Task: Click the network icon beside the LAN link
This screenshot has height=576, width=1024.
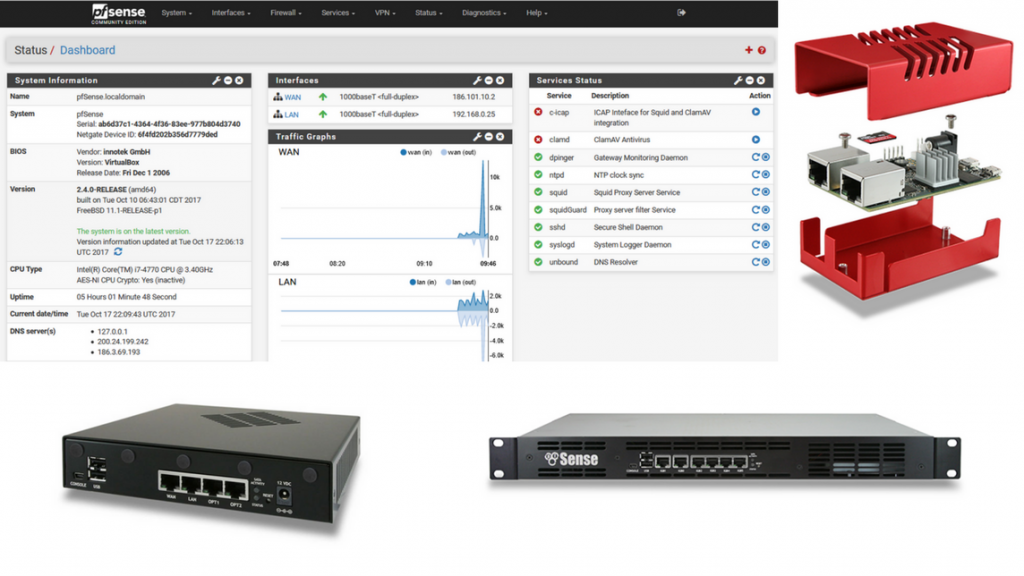Action: [278, 114]
